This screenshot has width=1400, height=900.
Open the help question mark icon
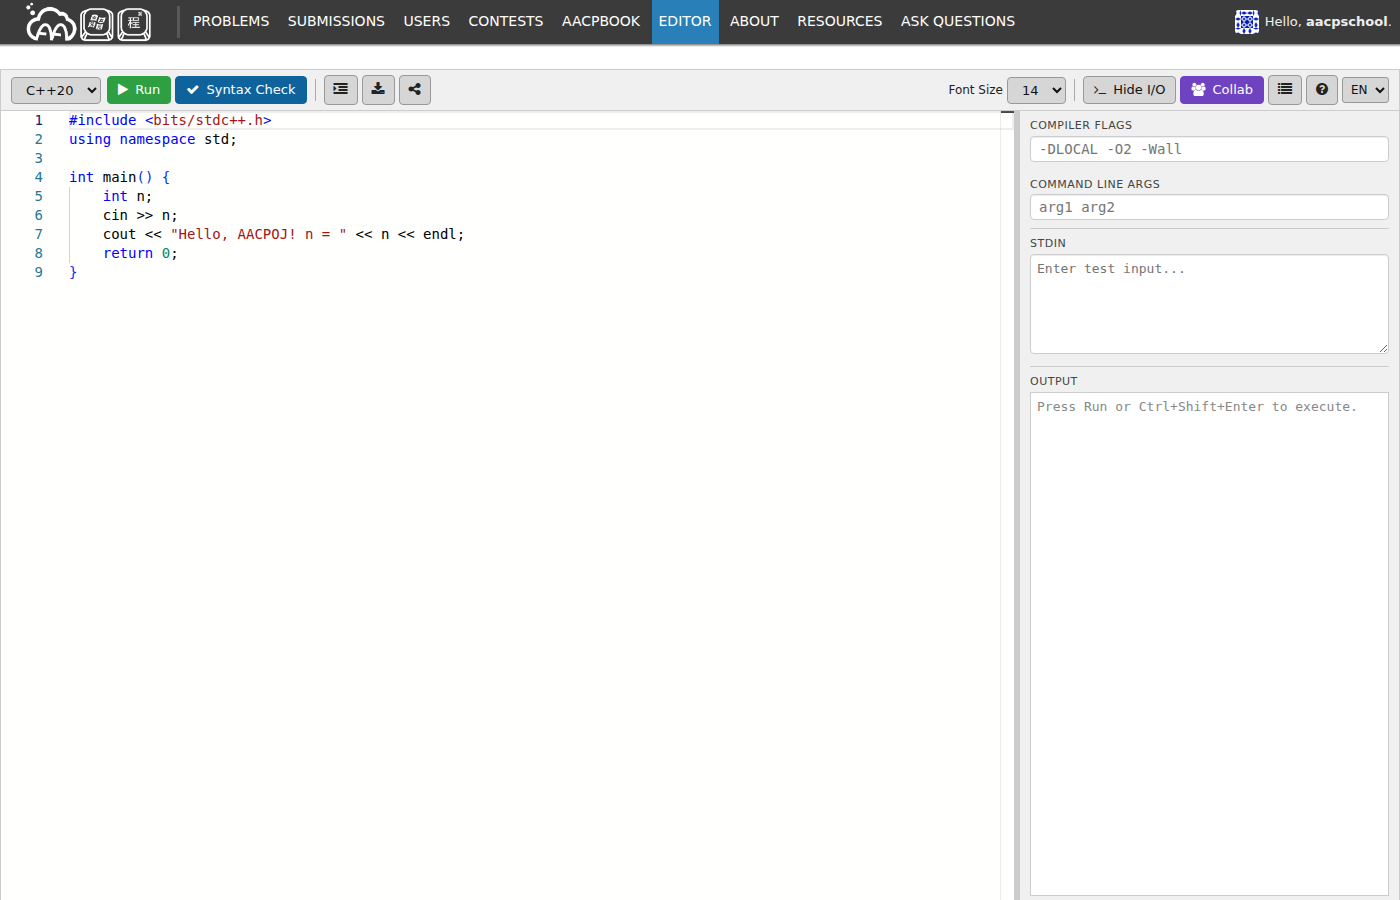pyautogui.click(x=1322, y=90)
